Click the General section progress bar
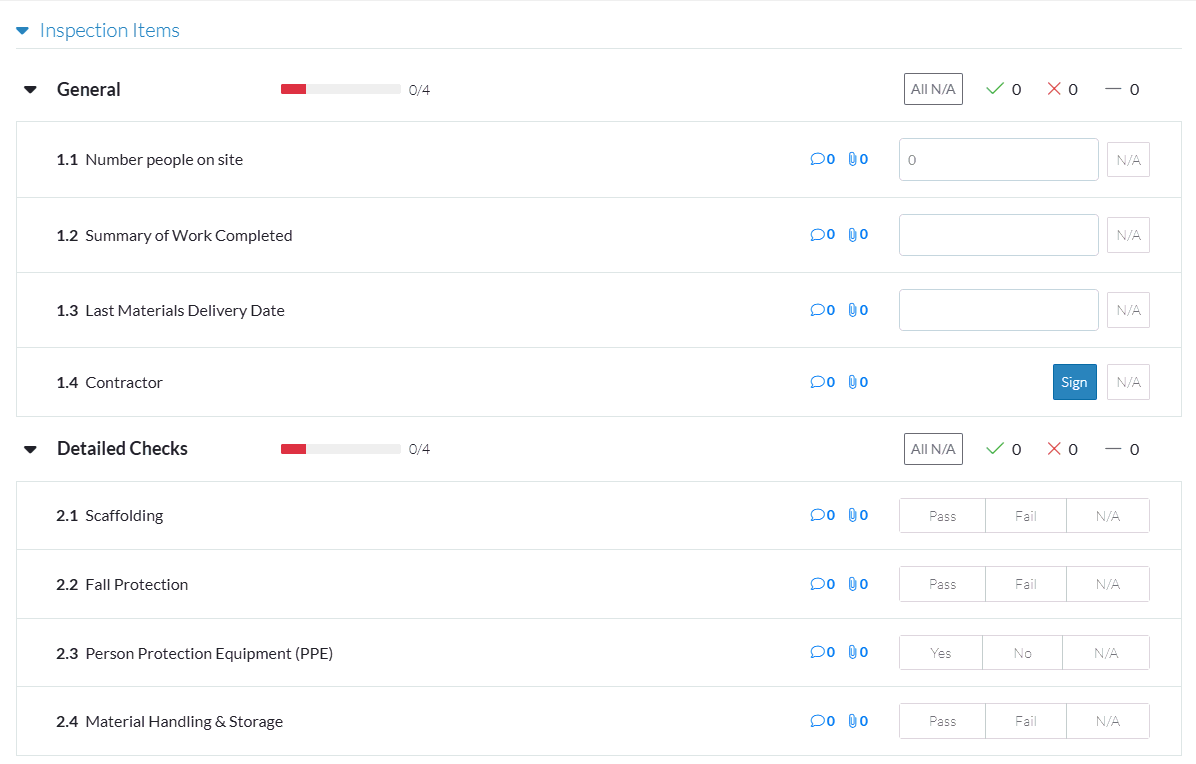This screenshot has width=1196, height=764. 340,89
